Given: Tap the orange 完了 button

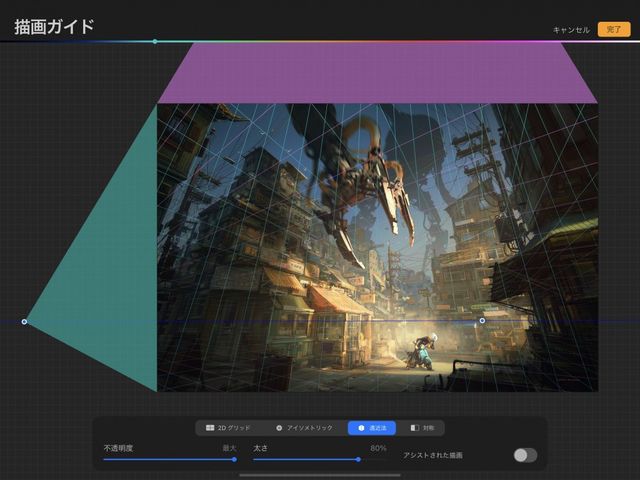Looking at the screenshot, I should point(614,29).
